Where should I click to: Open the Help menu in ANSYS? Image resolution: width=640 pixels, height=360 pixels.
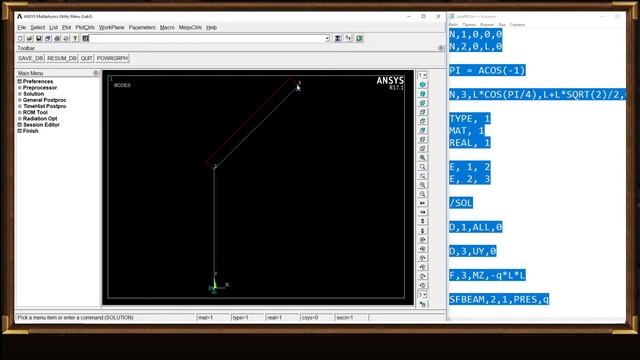pos(211,27)
